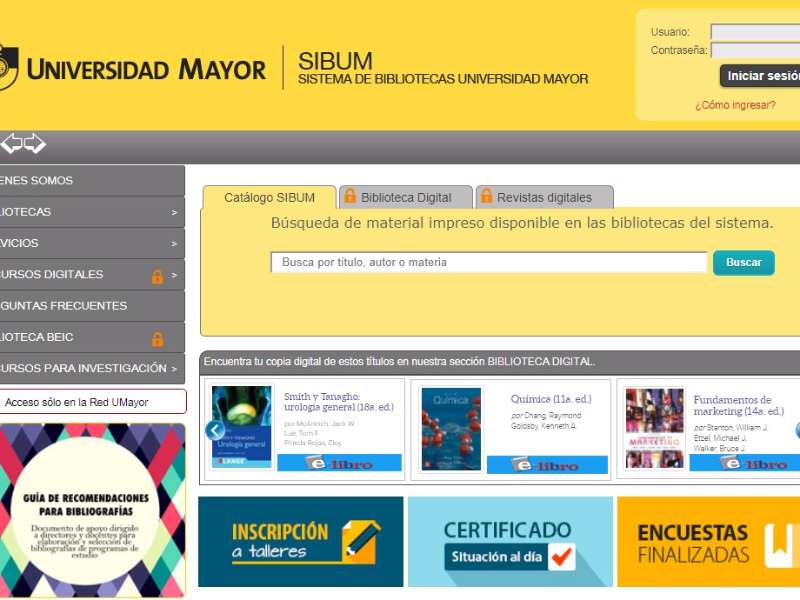
Task: Click the Química book cover thumbnail
Action: tap(451, 429)
